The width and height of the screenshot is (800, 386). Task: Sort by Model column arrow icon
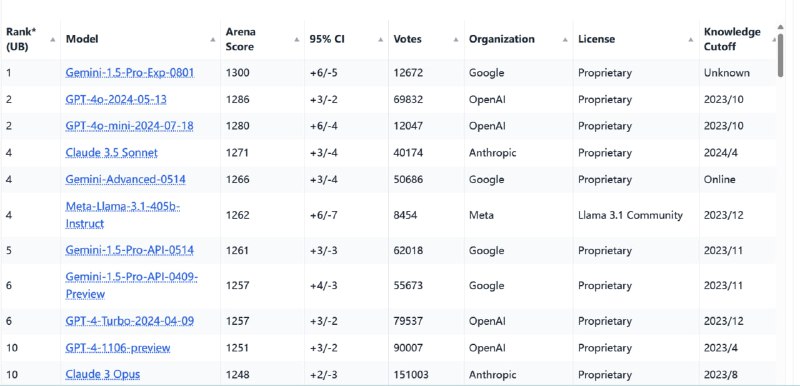click(213, 40)
